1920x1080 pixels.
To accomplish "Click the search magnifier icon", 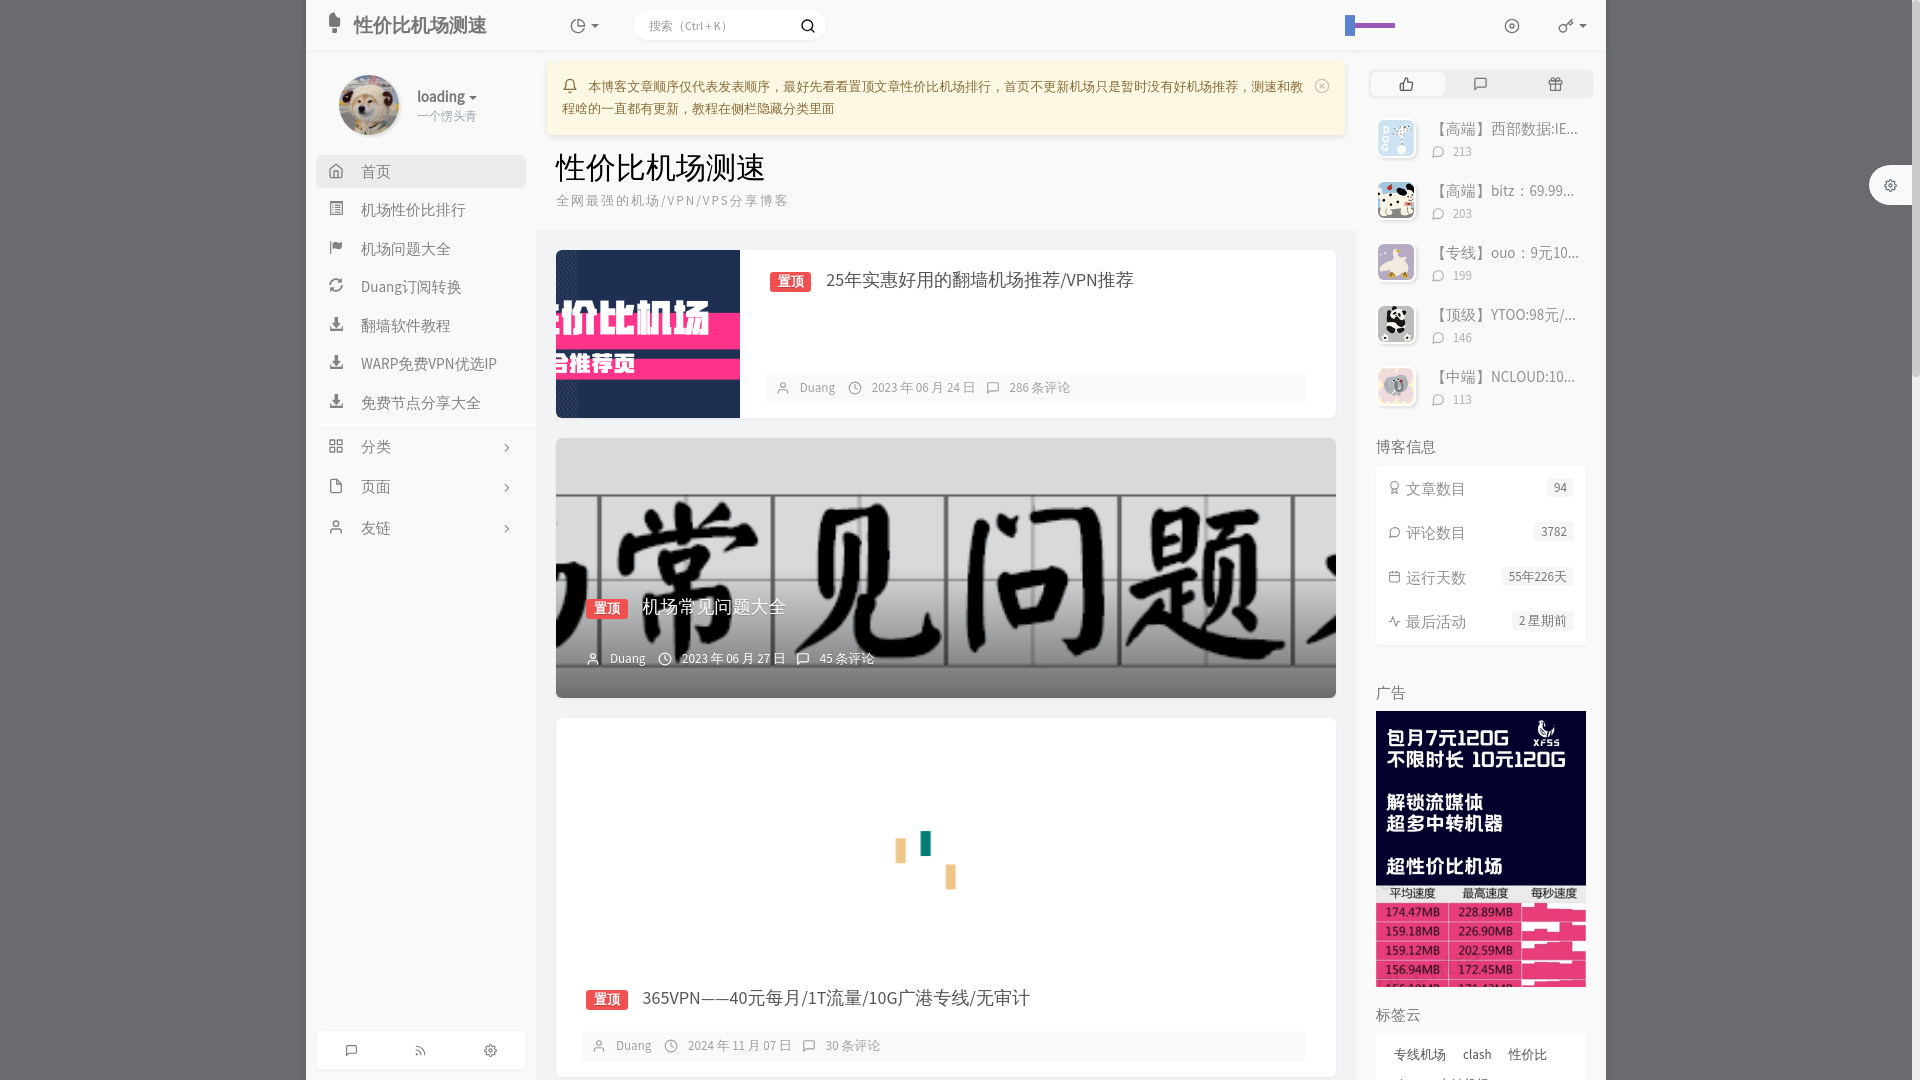I will (808, 26).
